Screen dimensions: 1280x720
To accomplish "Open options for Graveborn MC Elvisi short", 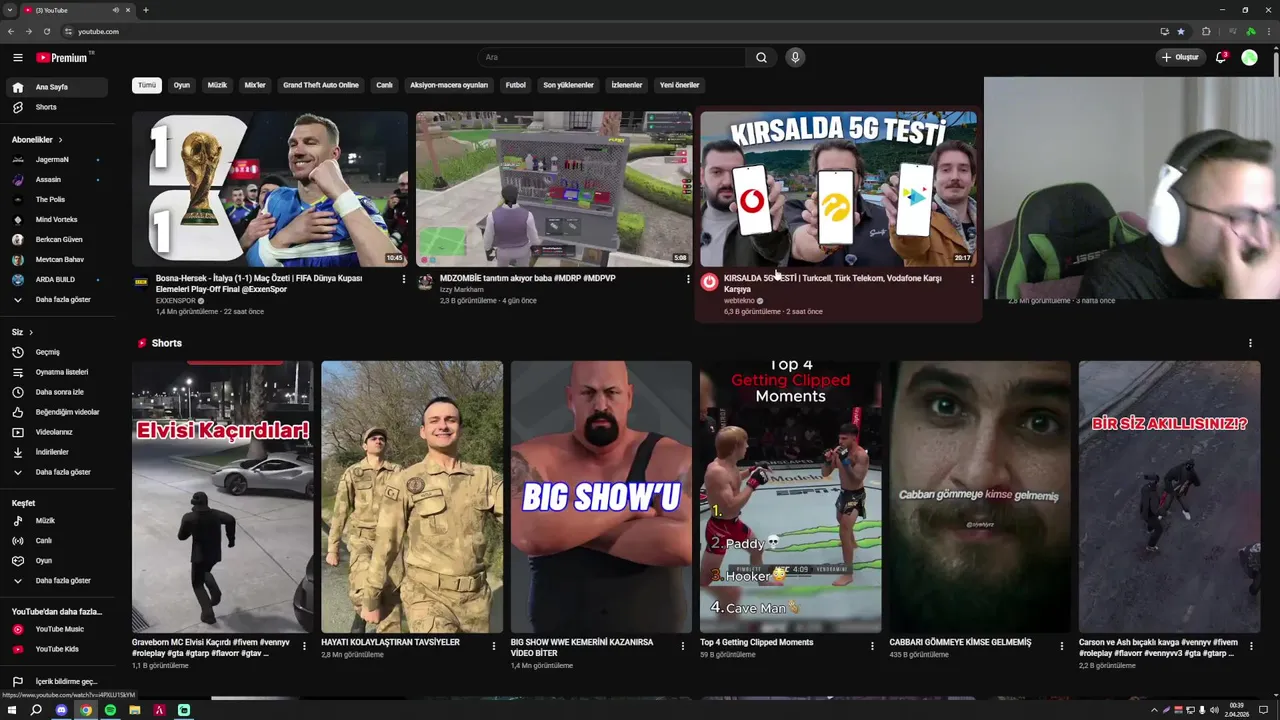I will [304, 646].
